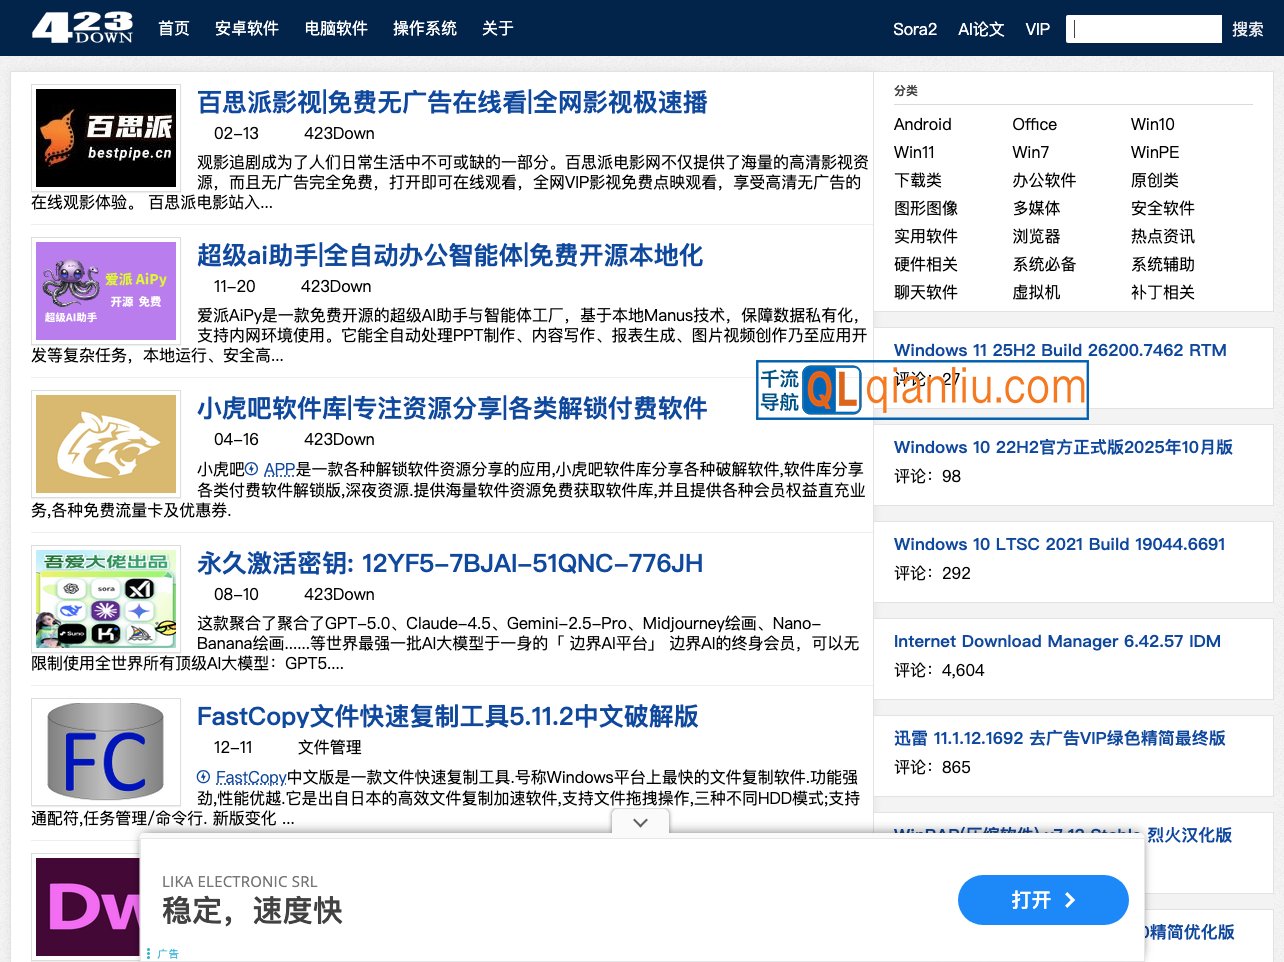Click the 百思派 bestpipe.cn logo image
The width and height of the screenshot is (1284, 962).
pos(105,137)
